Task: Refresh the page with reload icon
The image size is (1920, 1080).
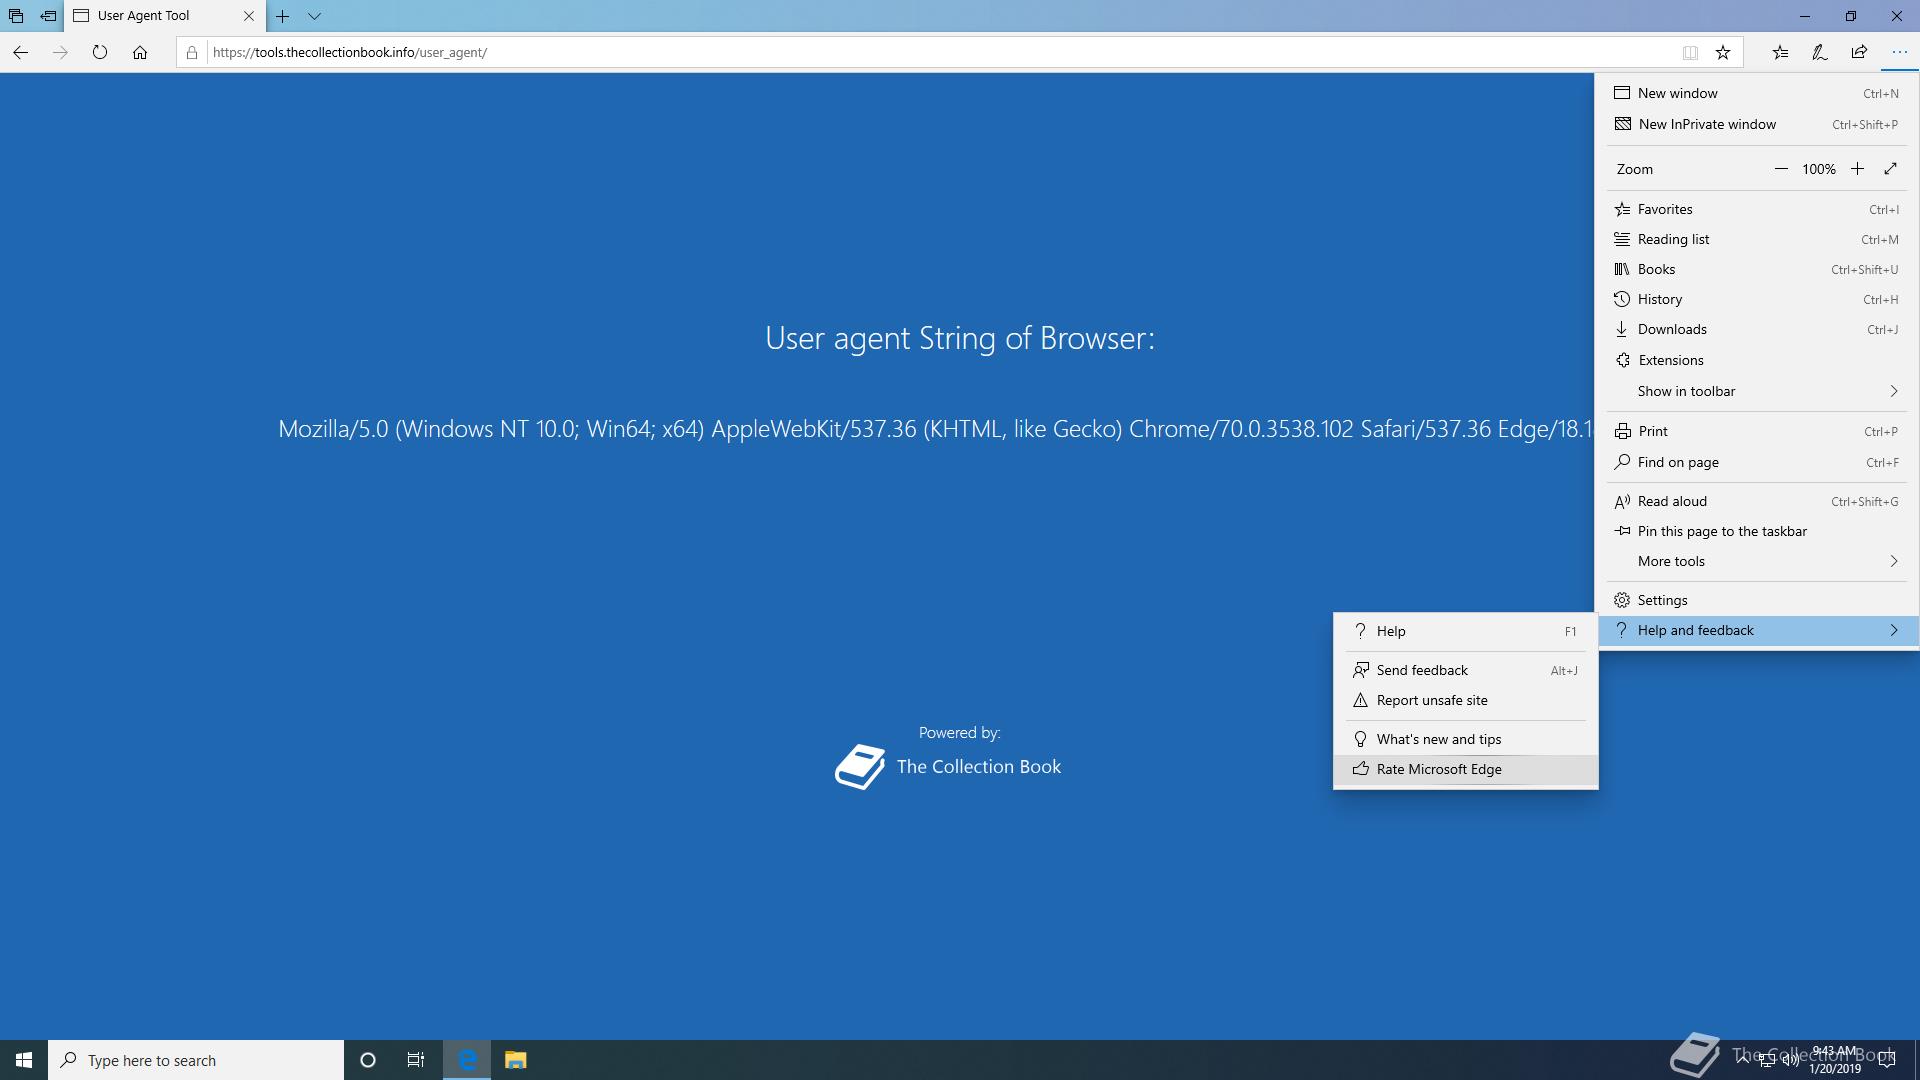Action: [100, 52]
